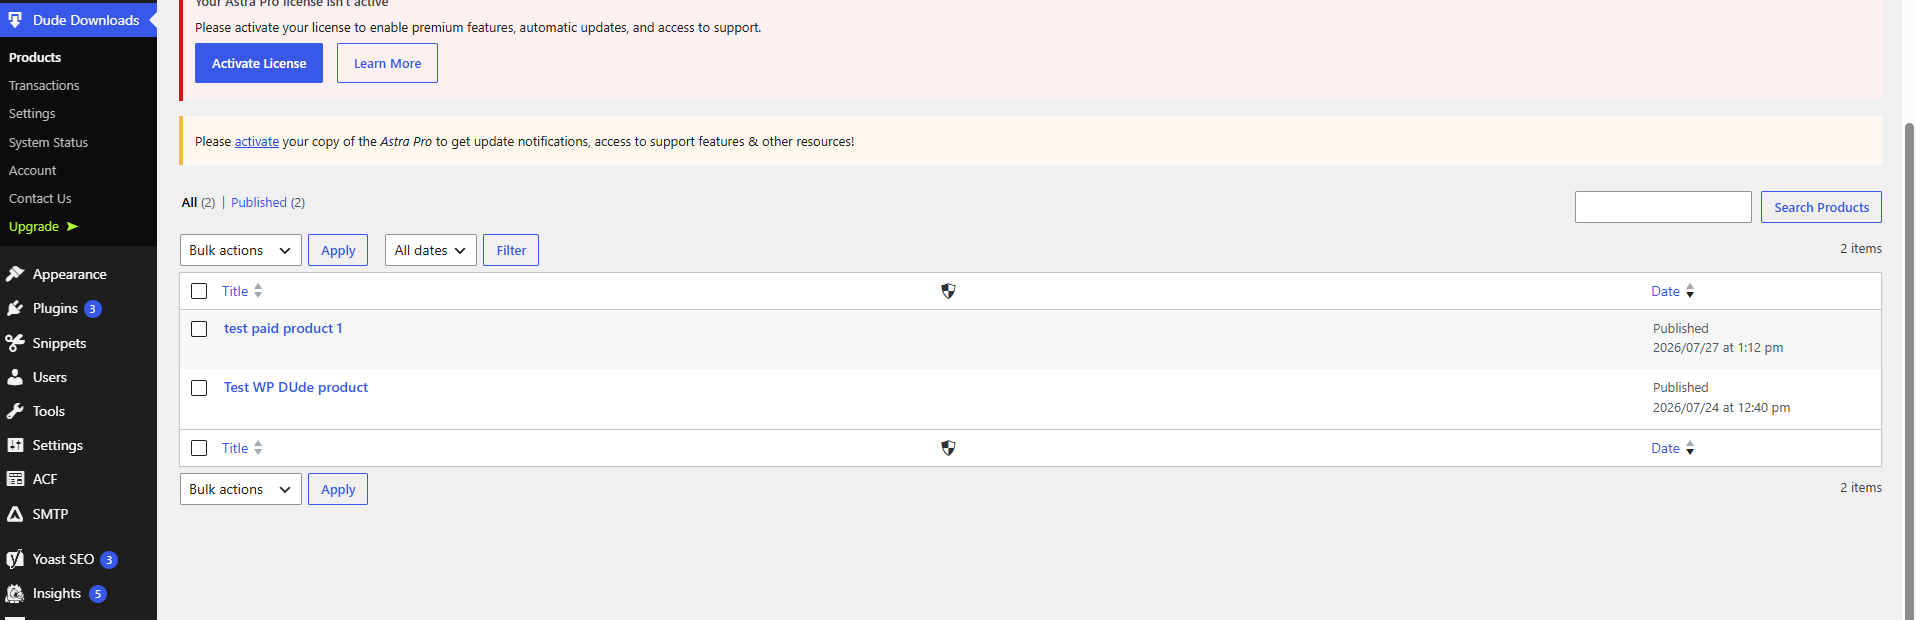Viewport: 1916px width, 620px height.
Task: Click the Users person icon
Action: coord(15,377)
